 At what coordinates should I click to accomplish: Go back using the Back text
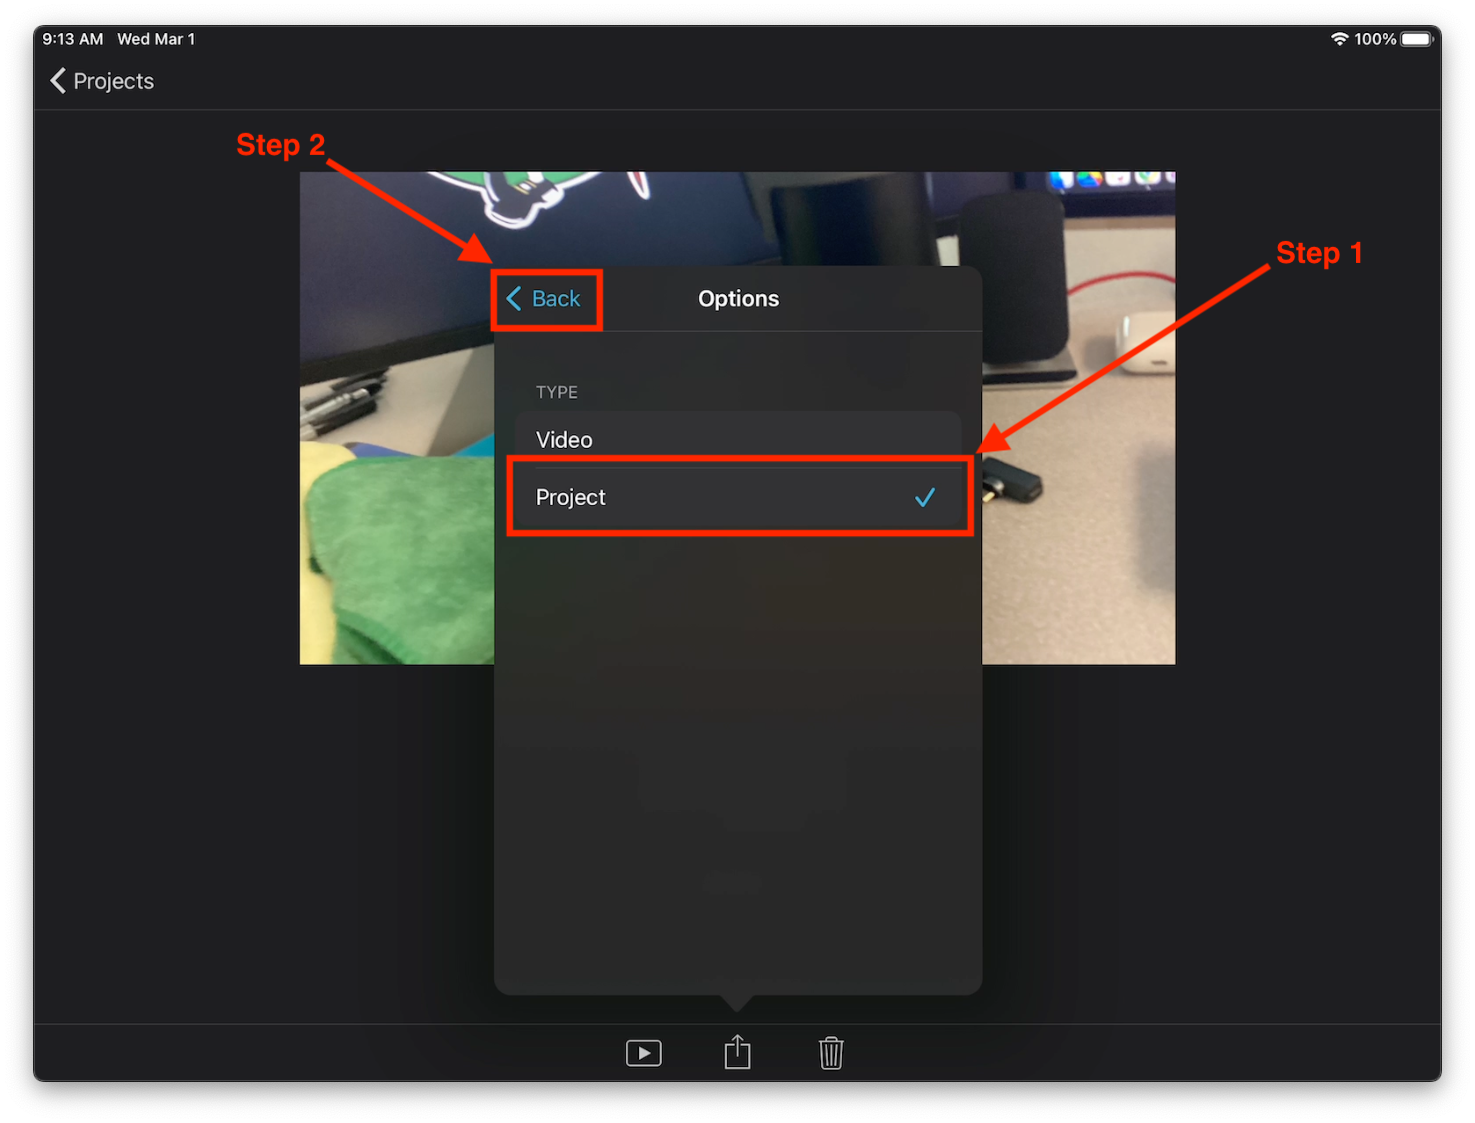pos(556,299)
